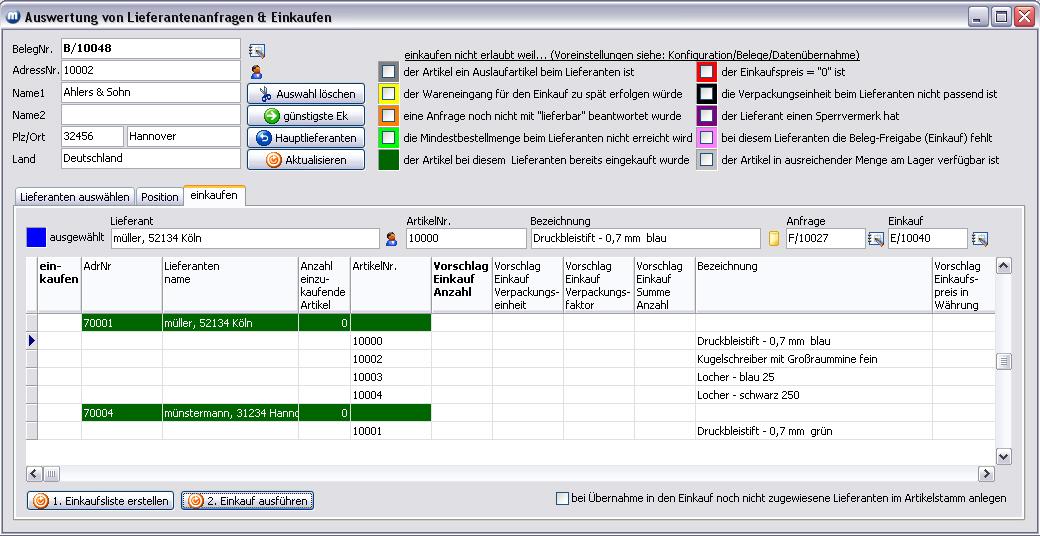Switch to 'Lieferanten auswählen' tab
The width and height of the screenshot is (1040, 536).
tap(75, 197)
